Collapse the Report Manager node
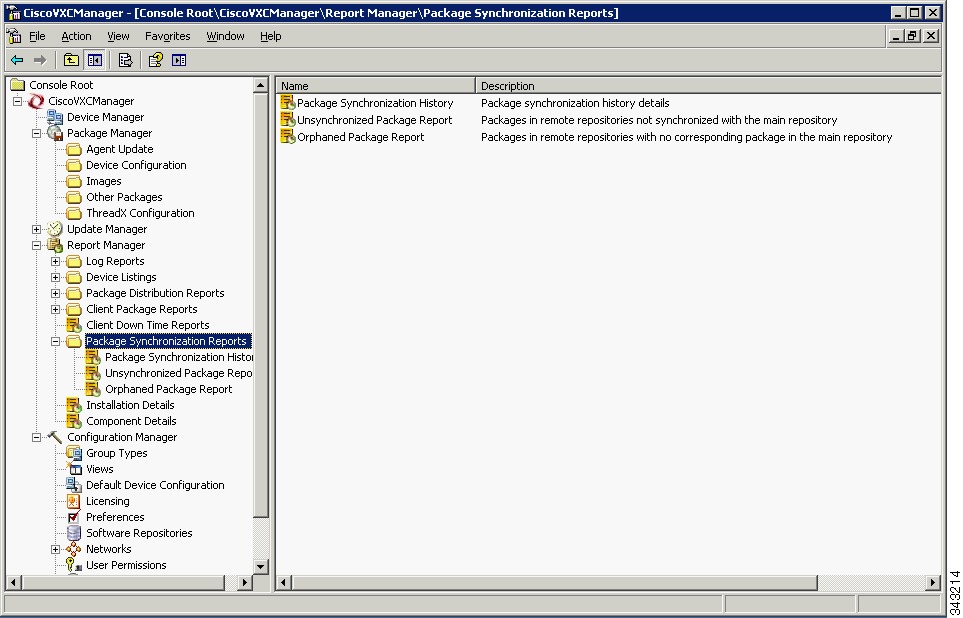The height and width of the screenshot is (618, 963). (37, 245)
